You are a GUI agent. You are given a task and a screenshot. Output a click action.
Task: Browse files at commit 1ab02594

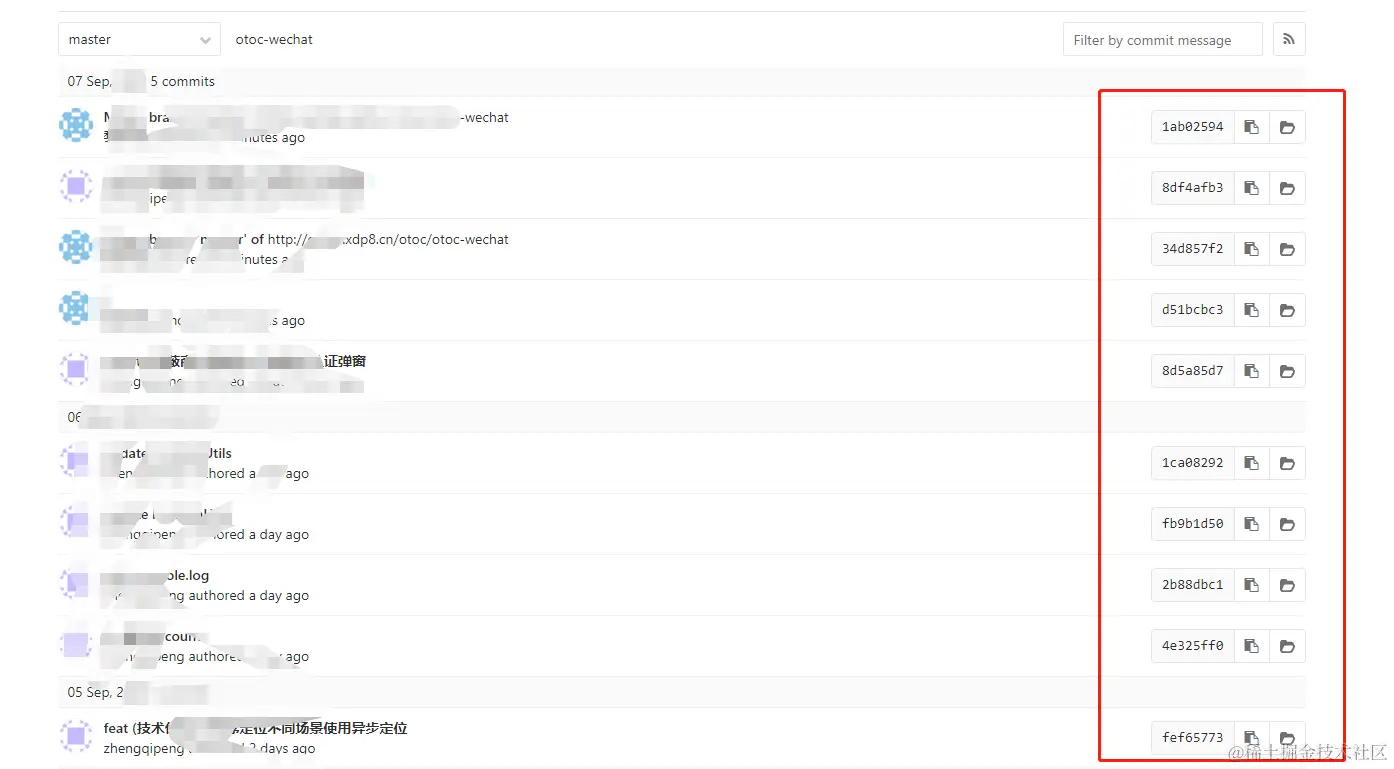1287,127
